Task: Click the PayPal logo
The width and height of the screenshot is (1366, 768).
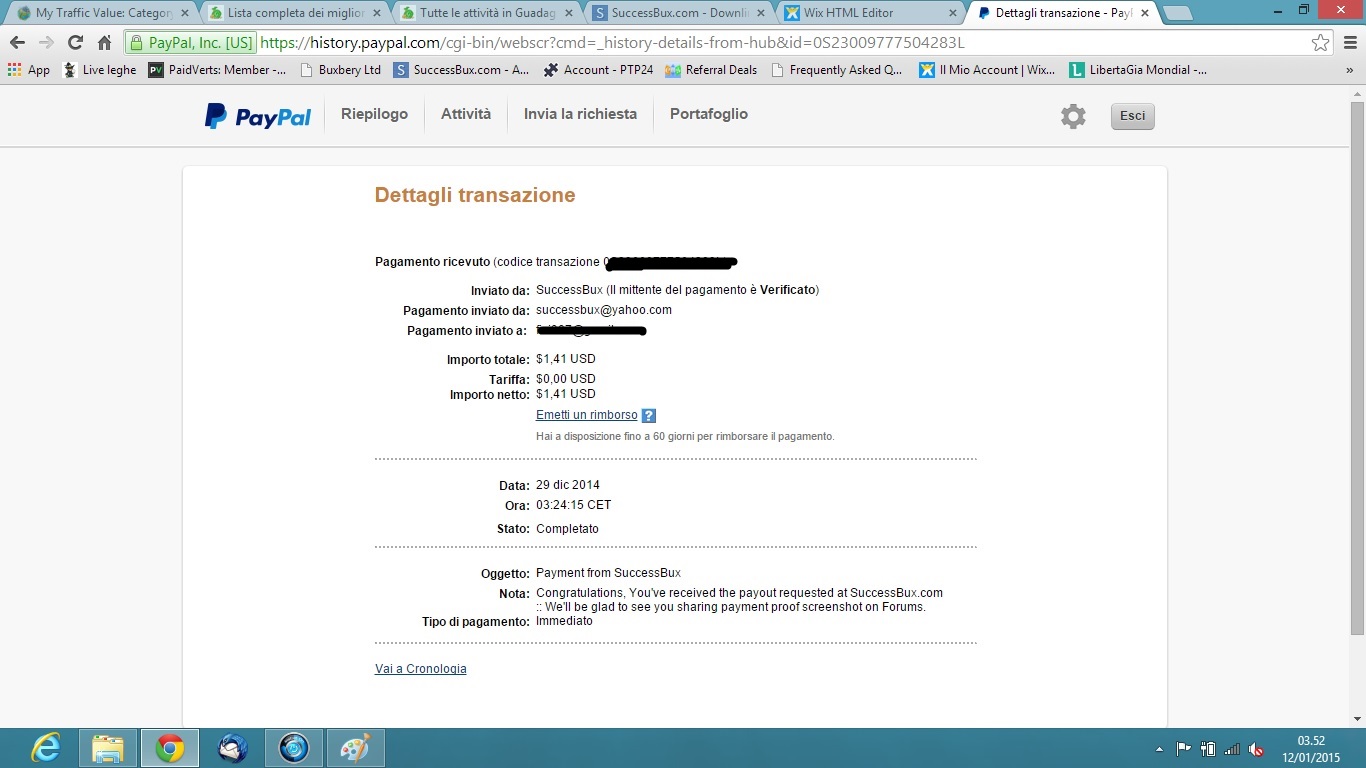Action: 258,116
